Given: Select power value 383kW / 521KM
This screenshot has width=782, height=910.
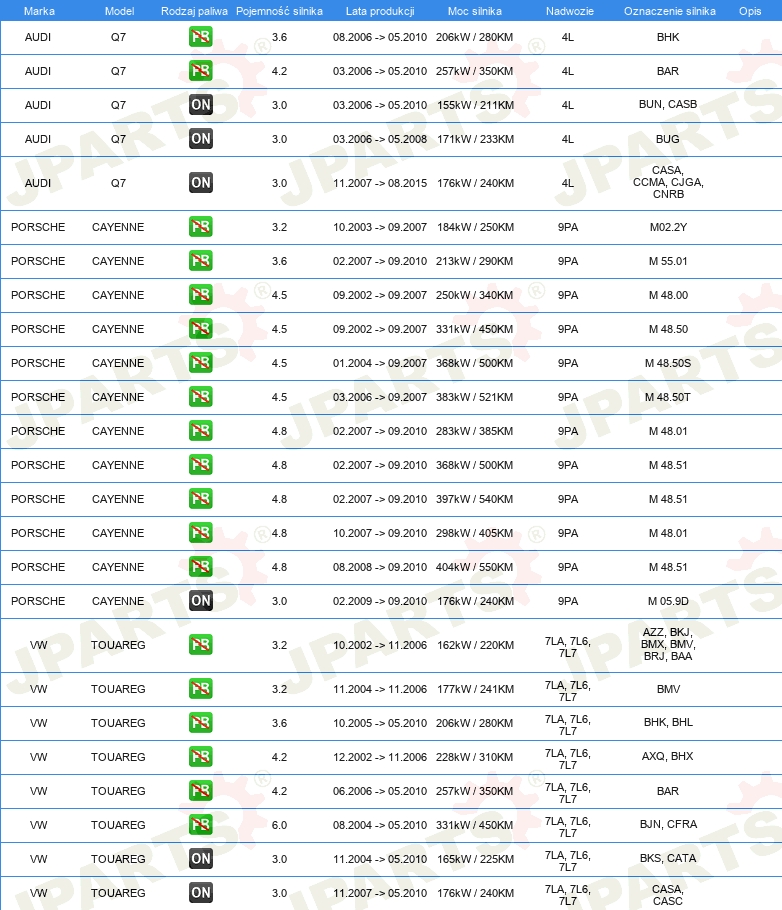Looking at the screenshot, I should pyautogui.click(x=475, y=398).
